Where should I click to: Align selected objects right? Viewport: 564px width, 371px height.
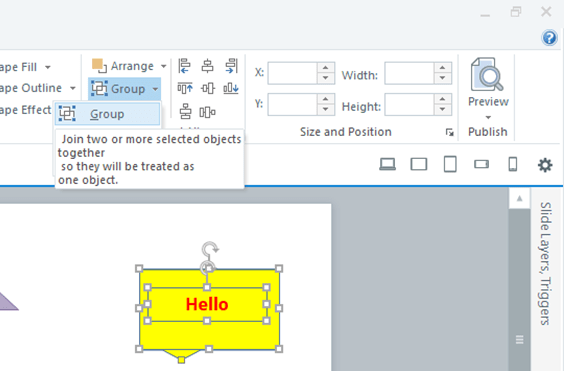pos(231,66)
